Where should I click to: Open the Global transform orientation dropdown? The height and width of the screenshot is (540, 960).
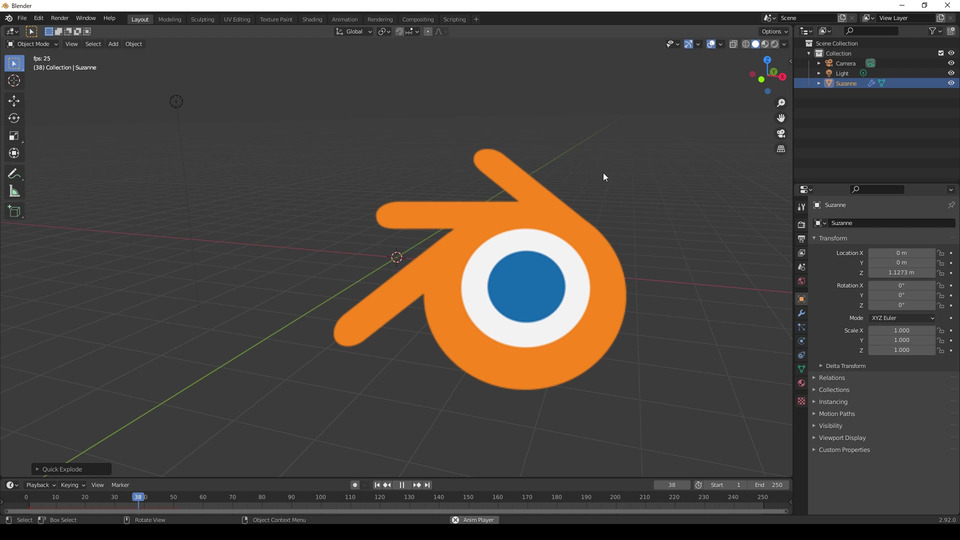[353, 32]
